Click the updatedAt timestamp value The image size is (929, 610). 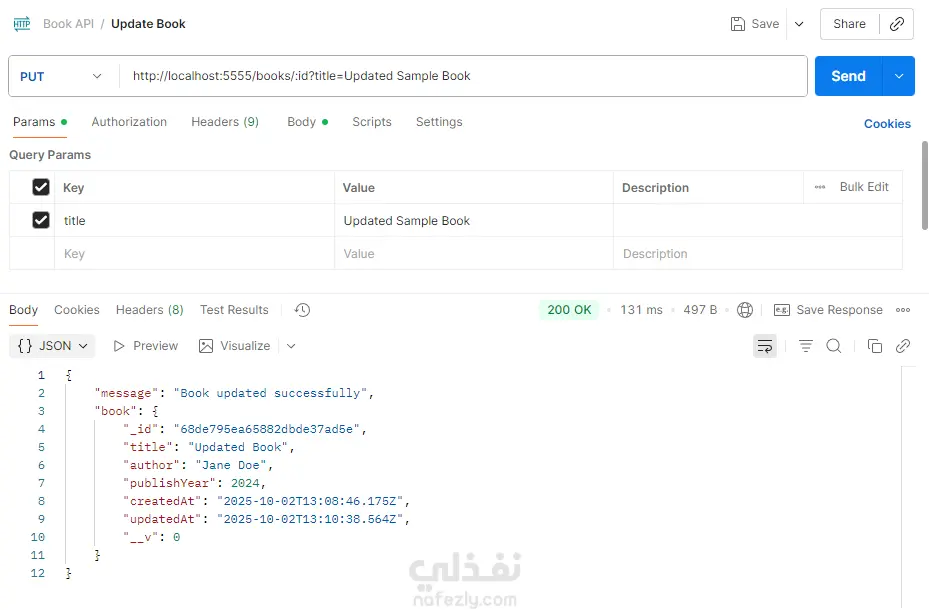click(310, 519)
